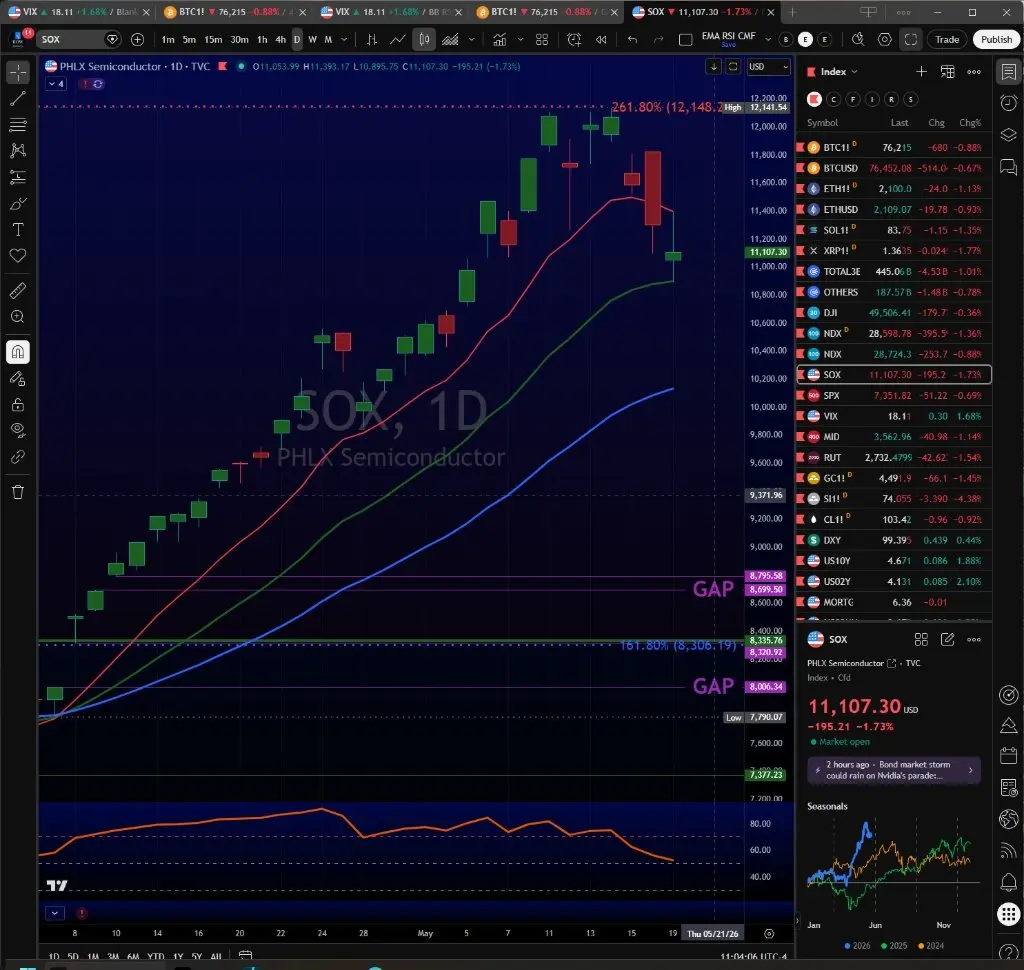Add a symbol to the Index watchlist

[x=921, y=72]
